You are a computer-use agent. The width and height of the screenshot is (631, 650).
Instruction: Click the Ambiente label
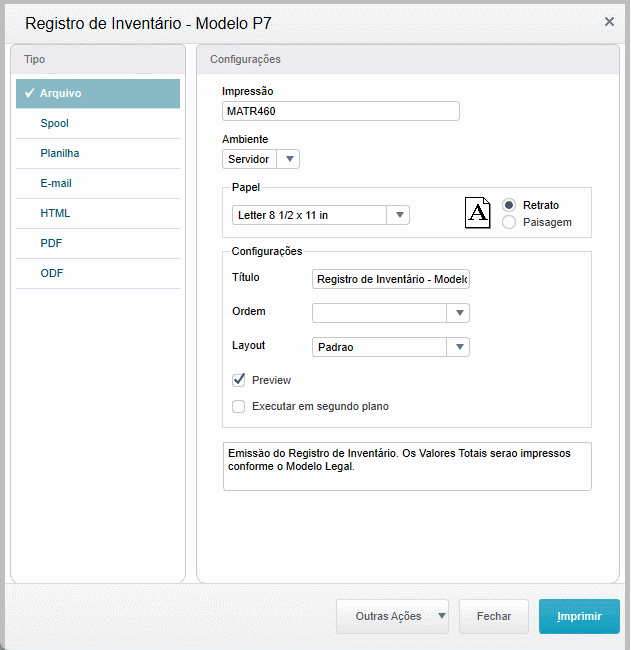[245, 139]
